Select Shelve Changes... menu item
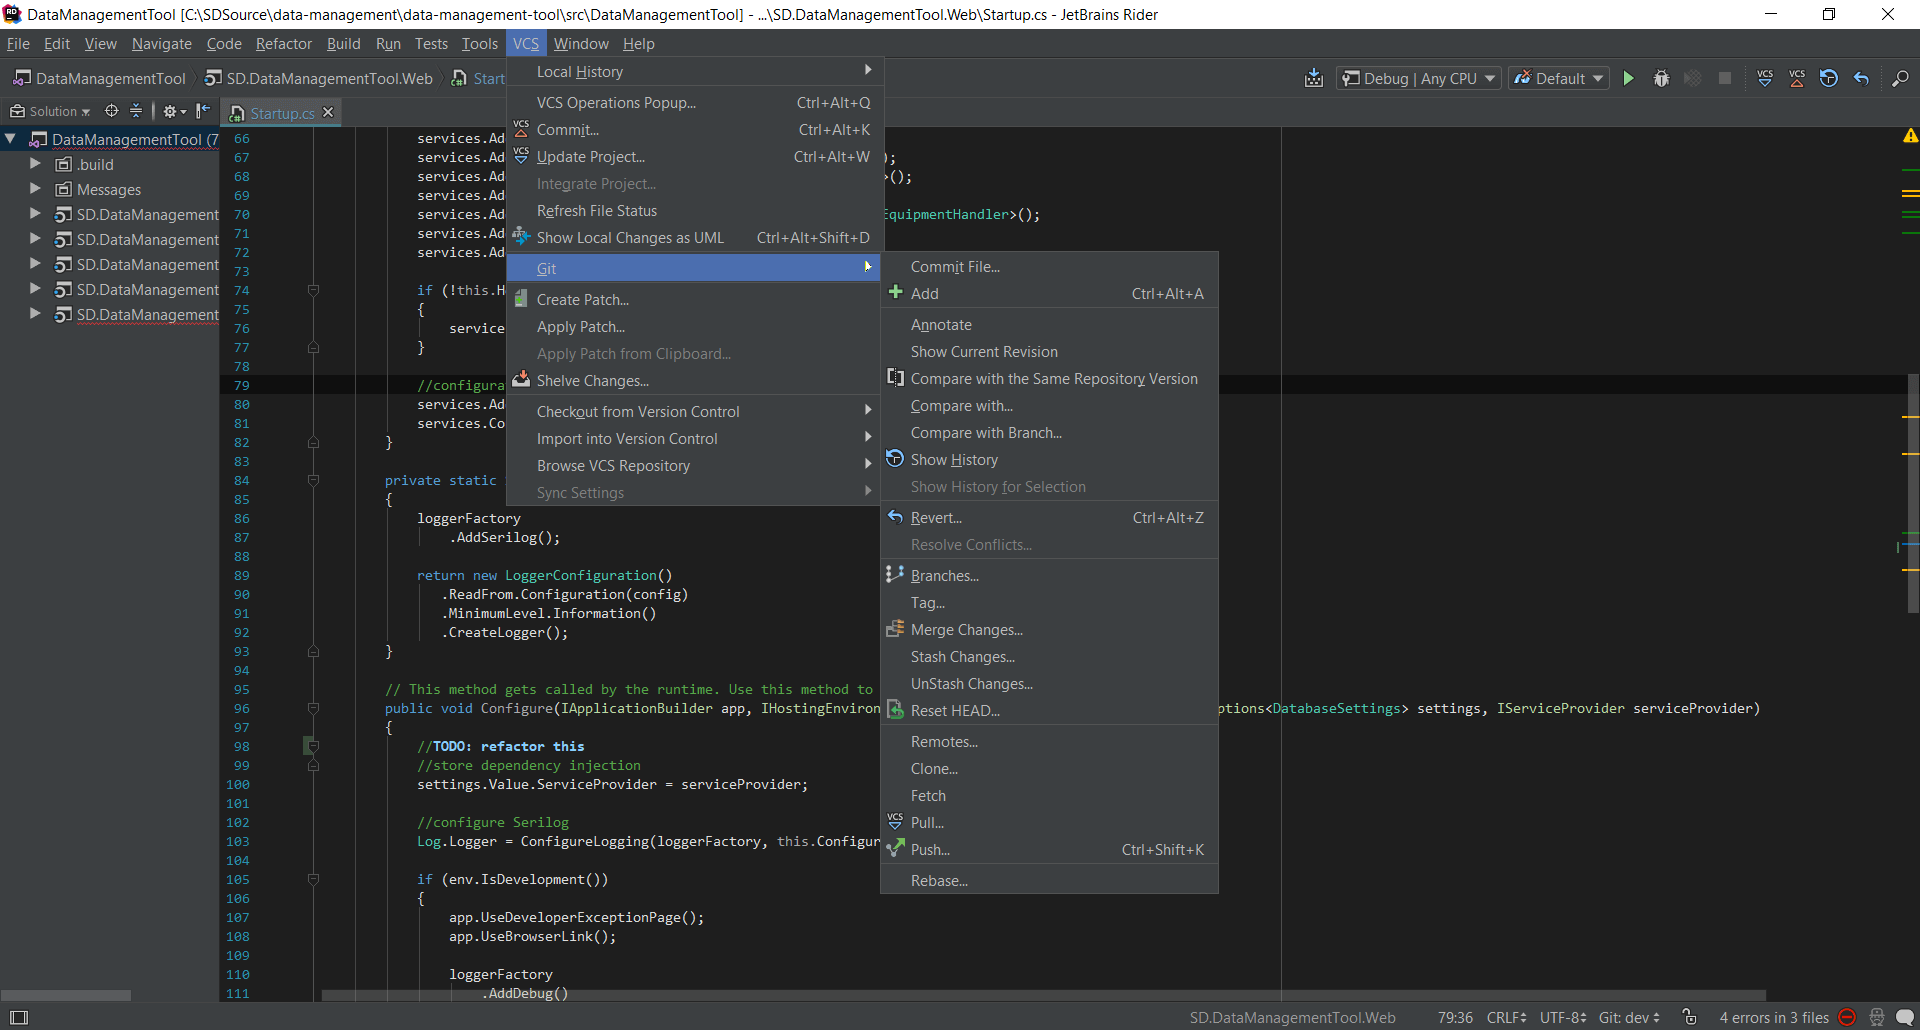Image resolution: width=1920 pixels, height=1030 pixels. 693,381
